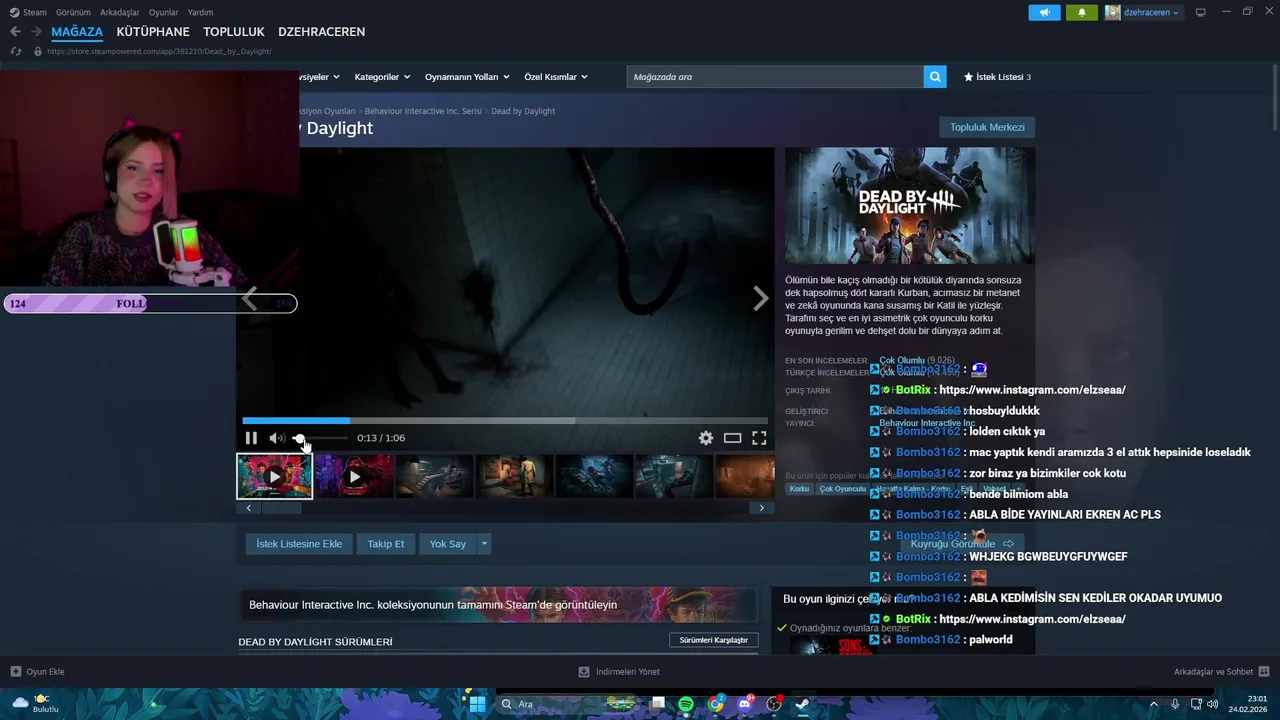Open Spotify from the taskbar
This screenshot has width=1280, height=720.
pyautogui.click(x=686, y=704)
